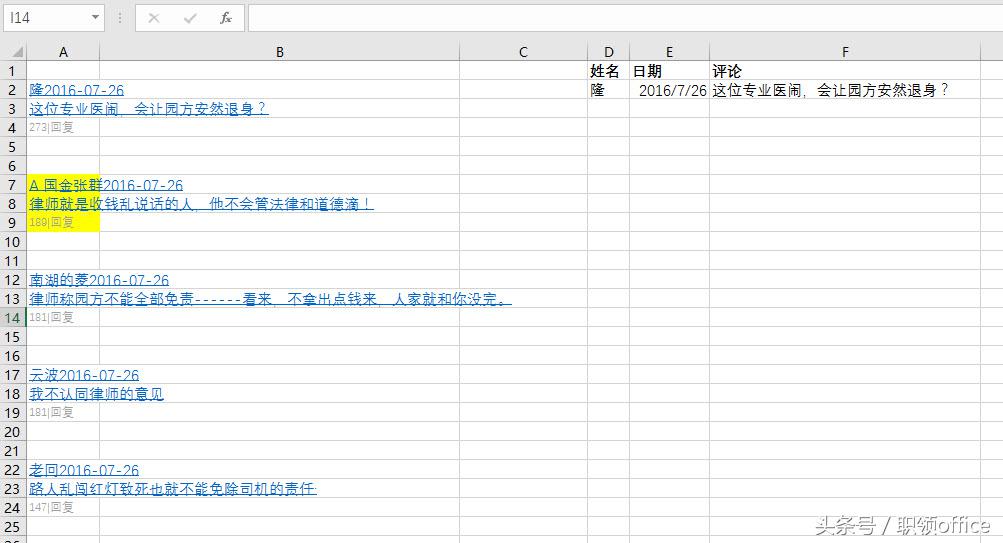
Task: Click the Select All corner triangle
Action: (x=17, y=52)
